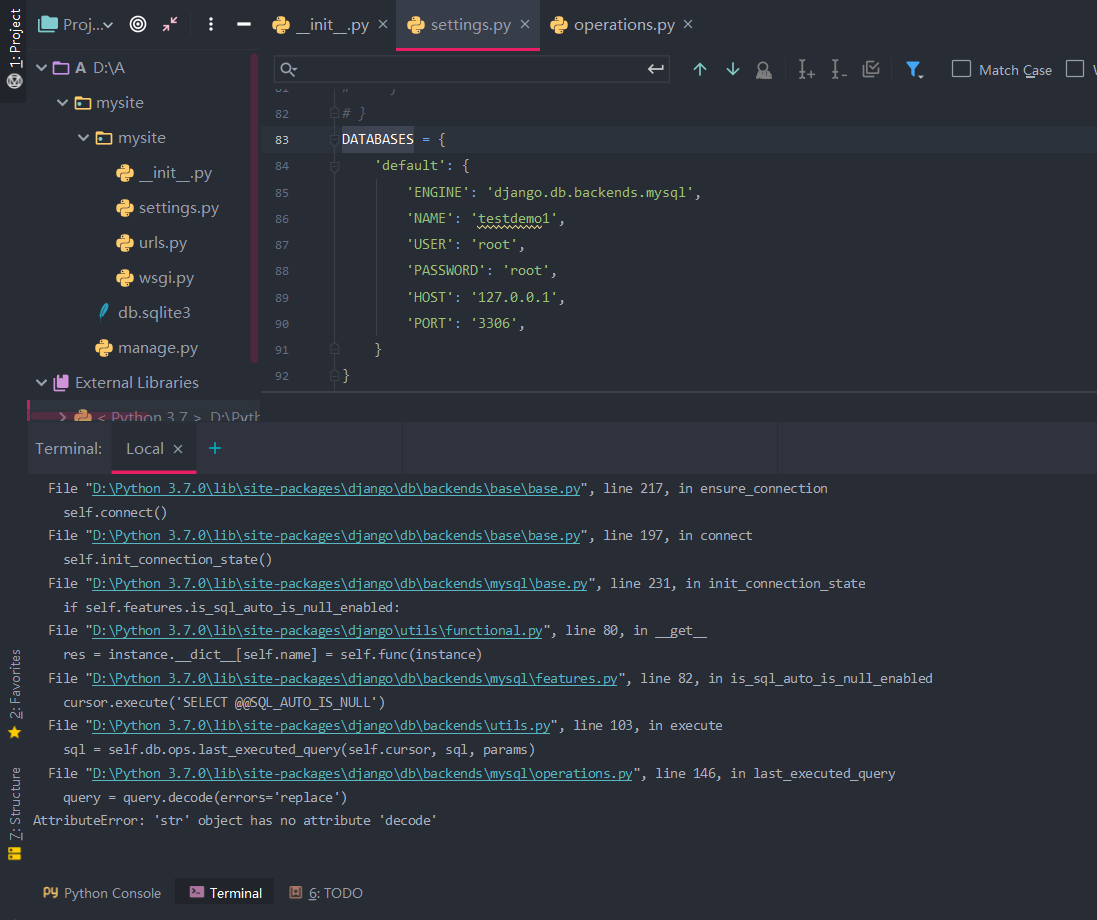The height and width of the screenshot is (920, 1097).
Task: Click the search text input field
Action: [470, 69]
